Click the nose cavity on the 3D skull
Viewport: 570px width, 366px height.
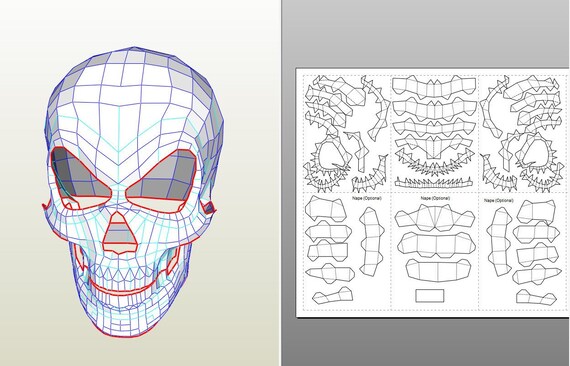tap(120, 233)
